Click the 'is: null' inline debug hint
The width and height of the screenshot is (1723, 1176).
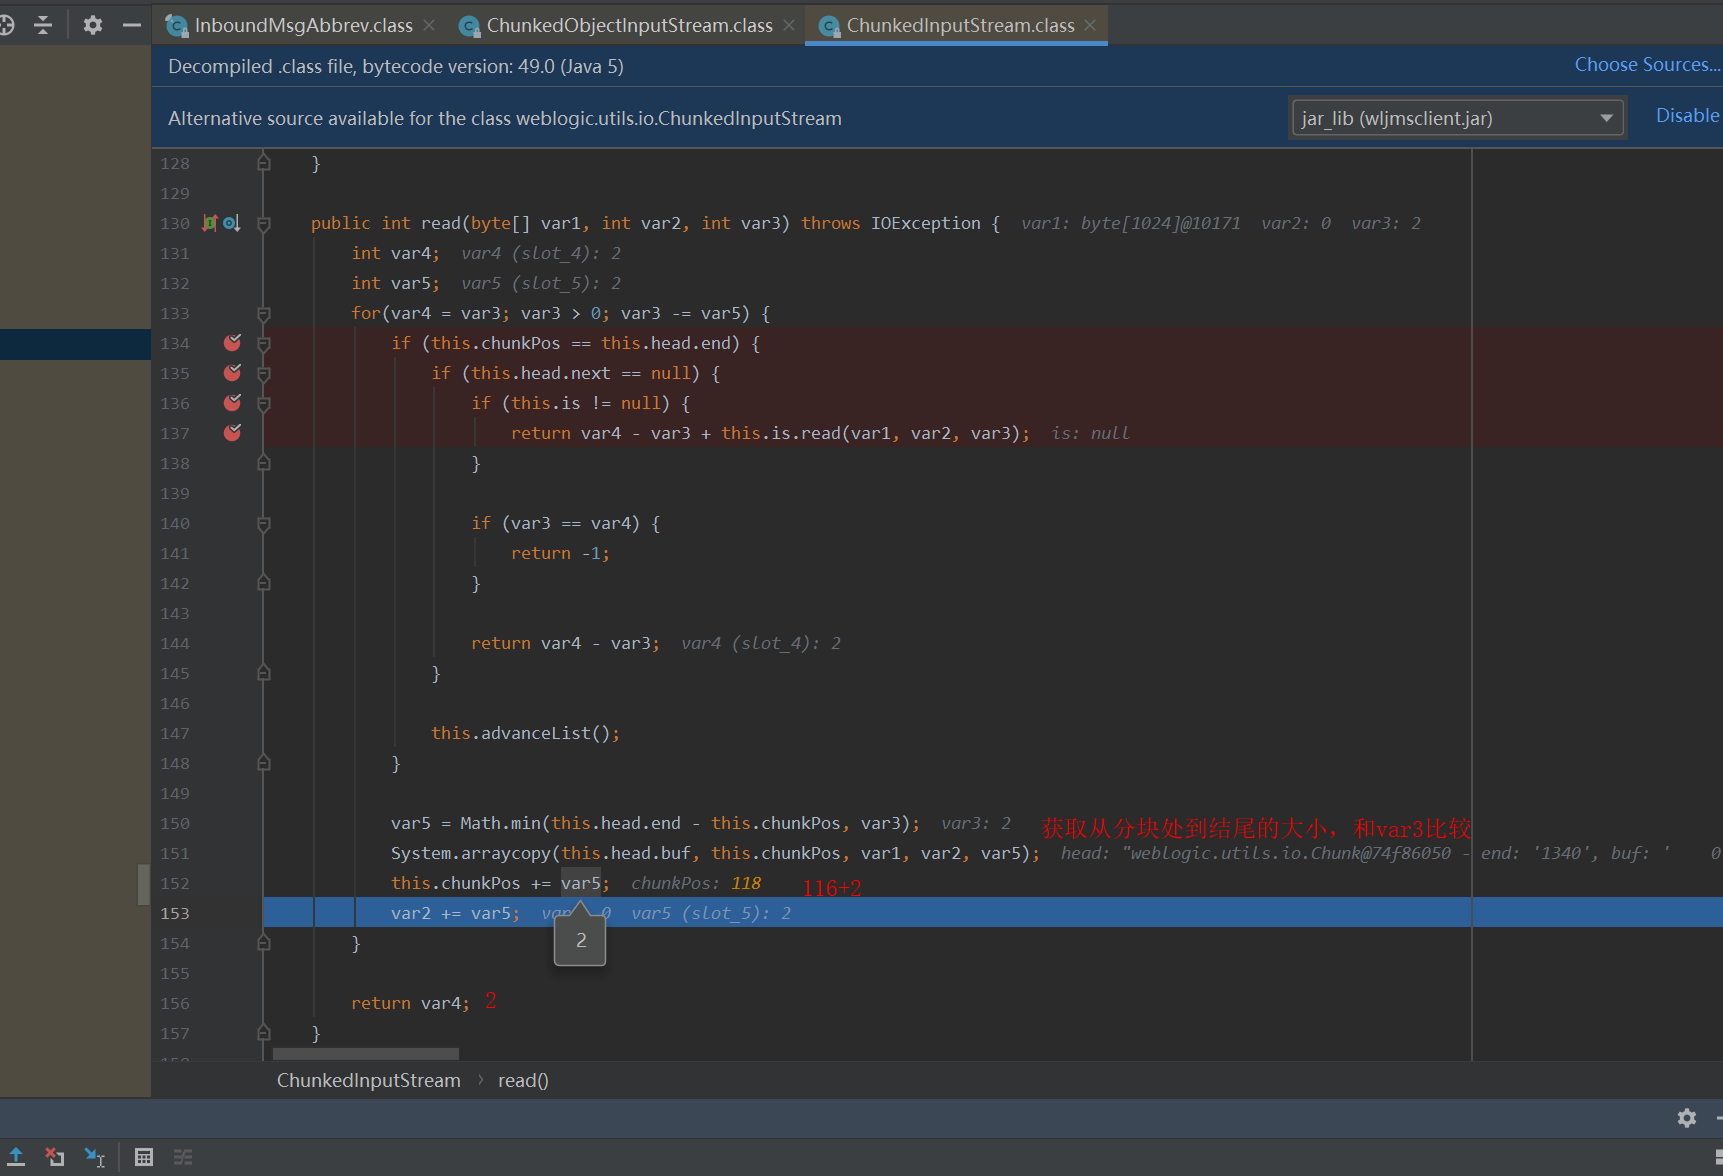coord(1090,433)
